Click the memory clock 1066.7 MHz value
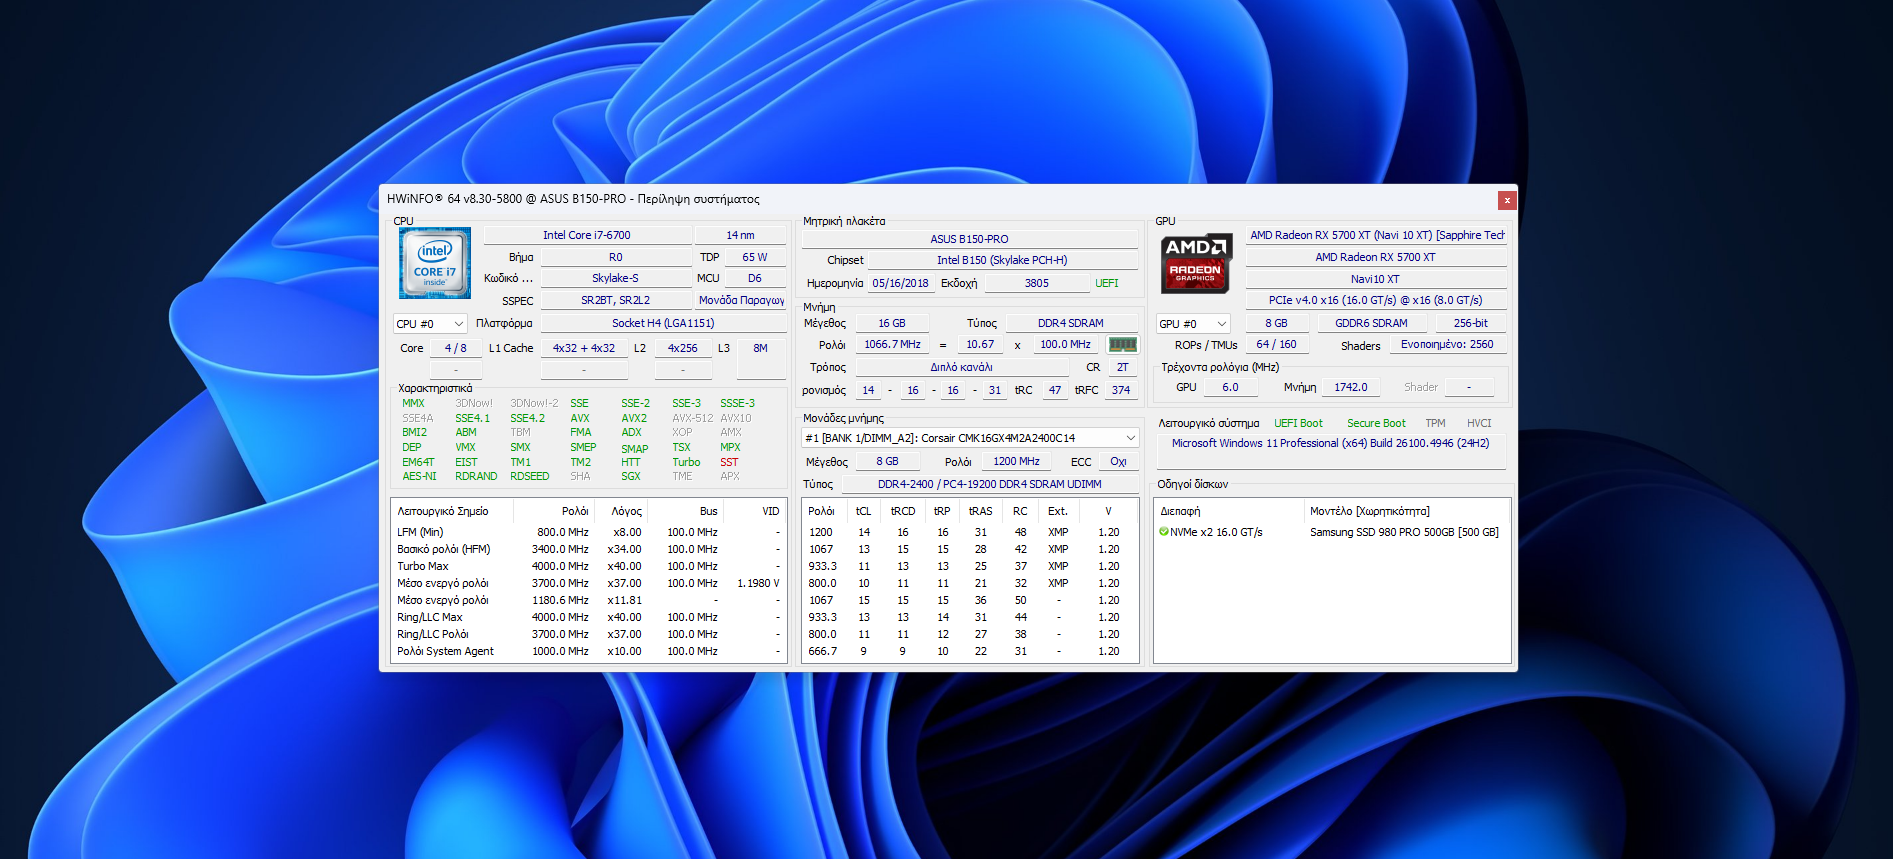The height and width of the screenshot is (859, 1893). [x=892, y=344]
